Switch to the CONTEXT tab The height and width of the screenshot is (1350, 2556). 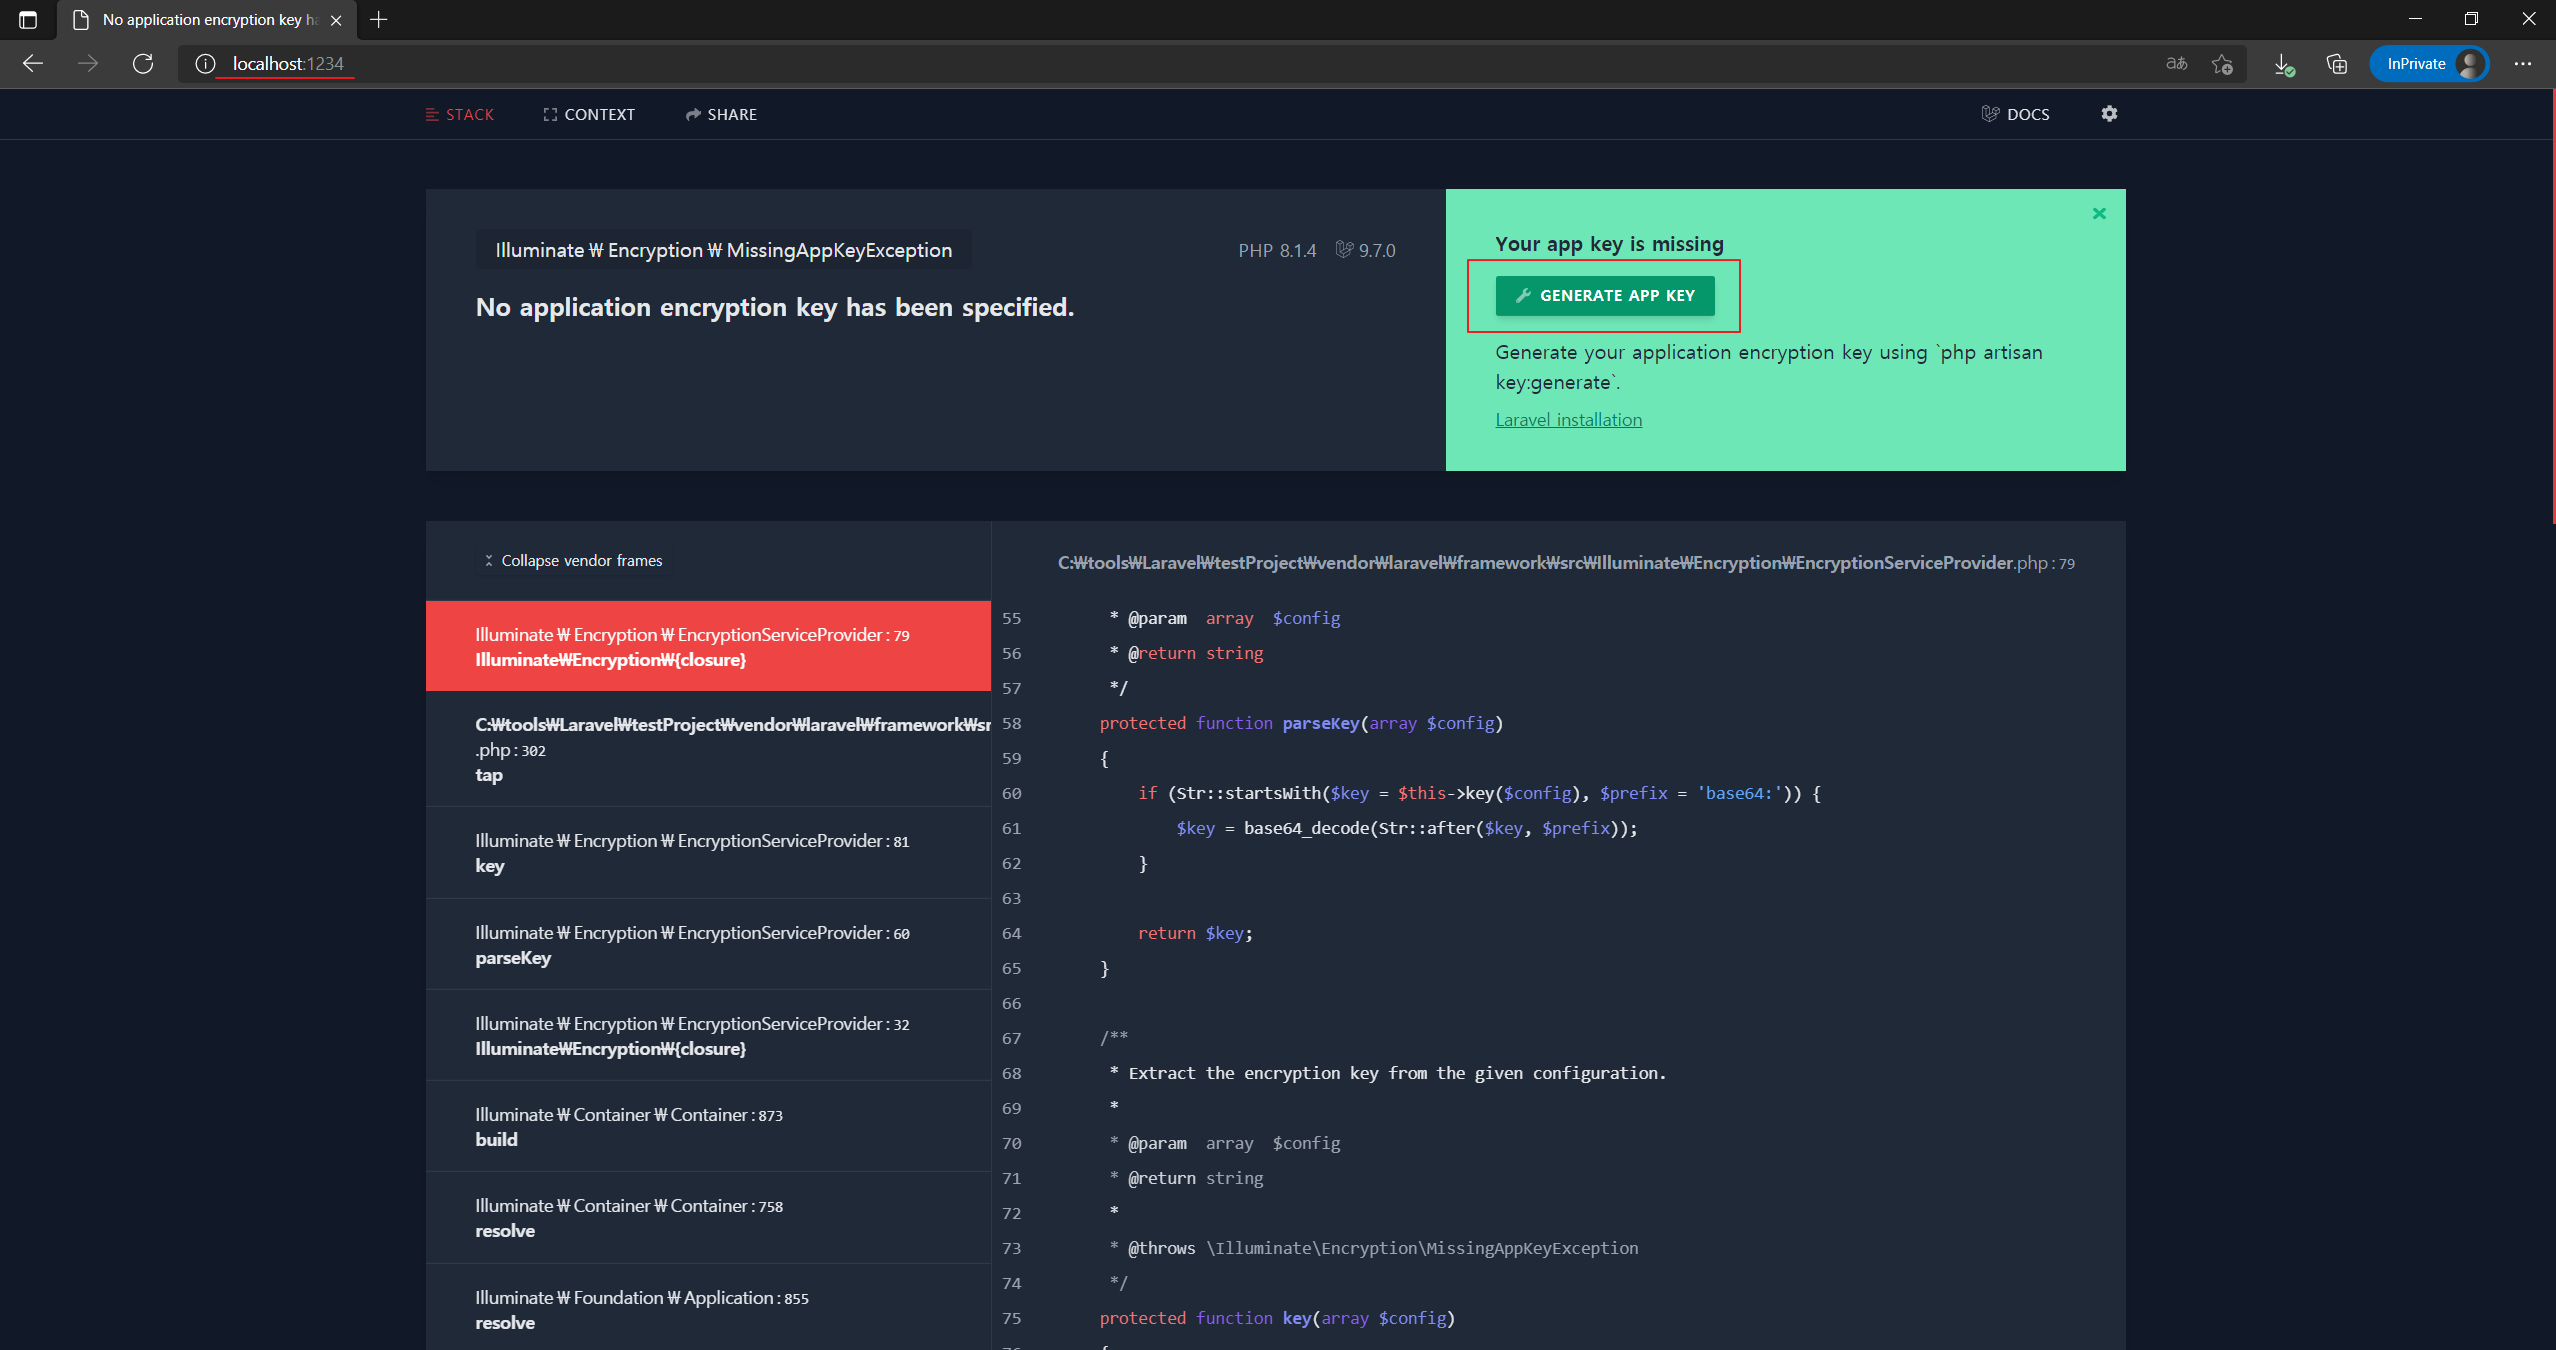(589, 115)
